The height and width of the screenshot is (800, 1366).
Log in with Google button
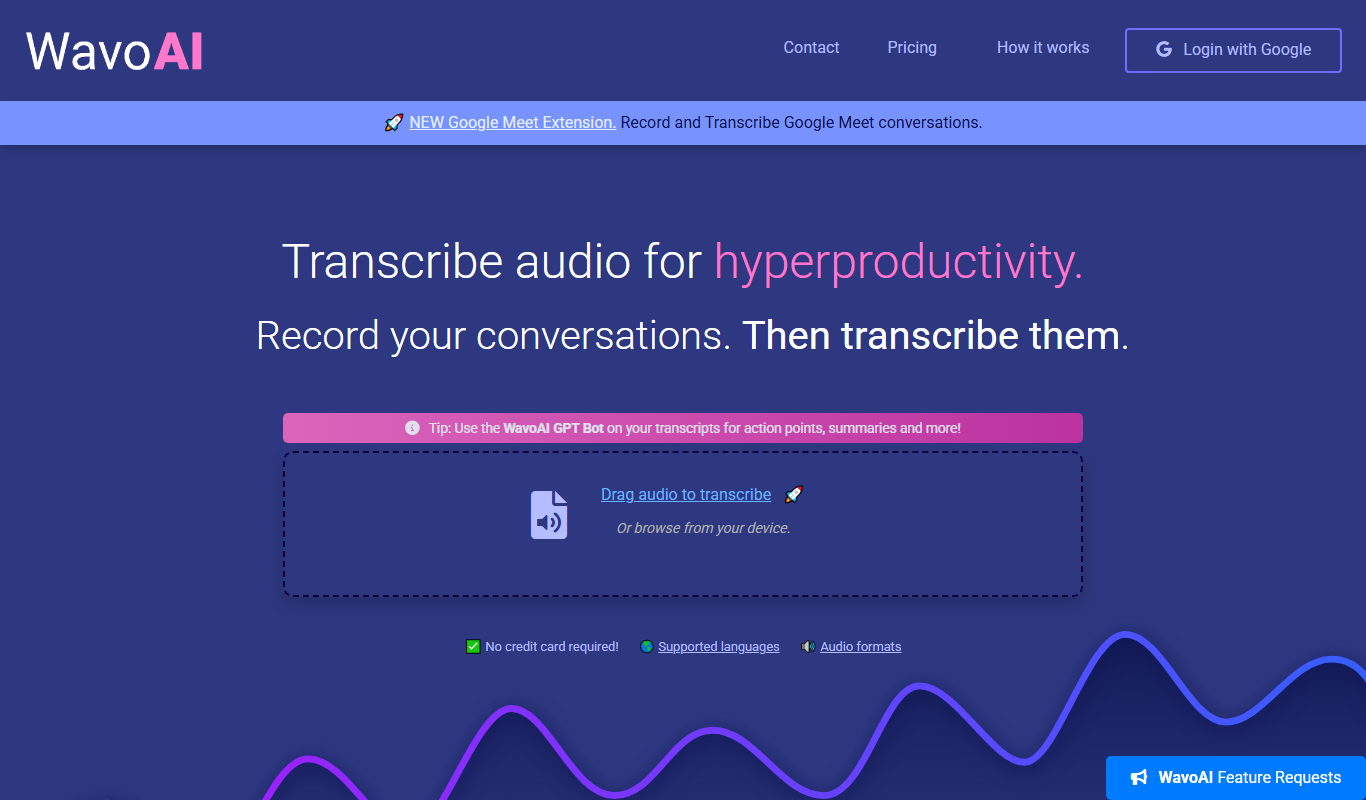pos(1233,50)
